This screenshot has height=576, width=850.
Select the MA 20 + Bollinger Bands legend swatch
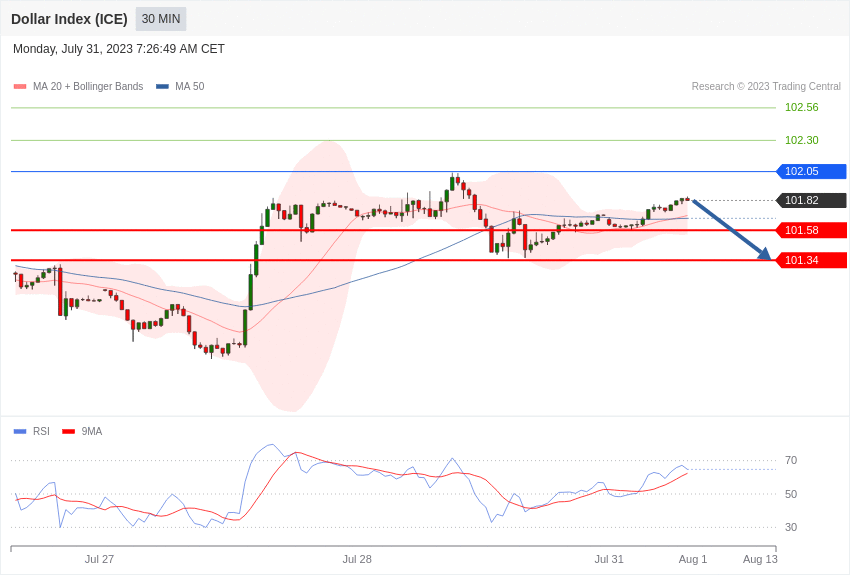click(20, 87)
